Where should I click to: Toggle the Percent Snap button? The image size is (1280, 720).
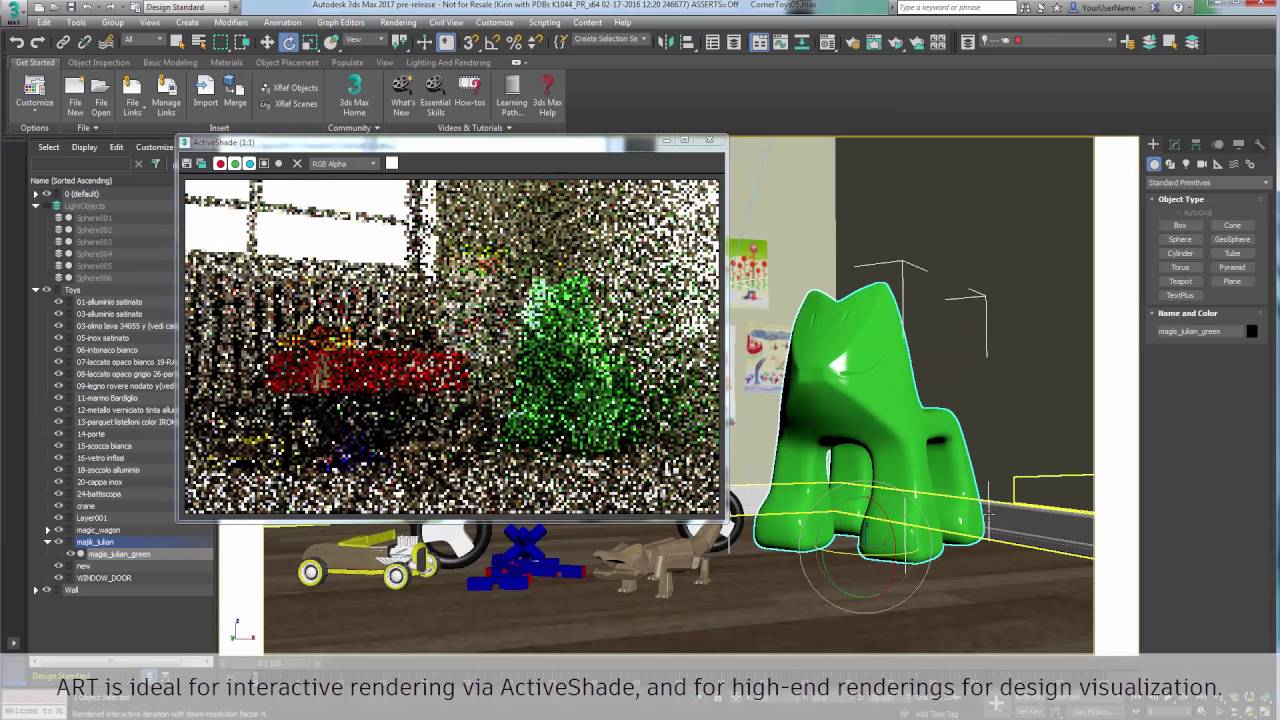click(x=514, y=42)
